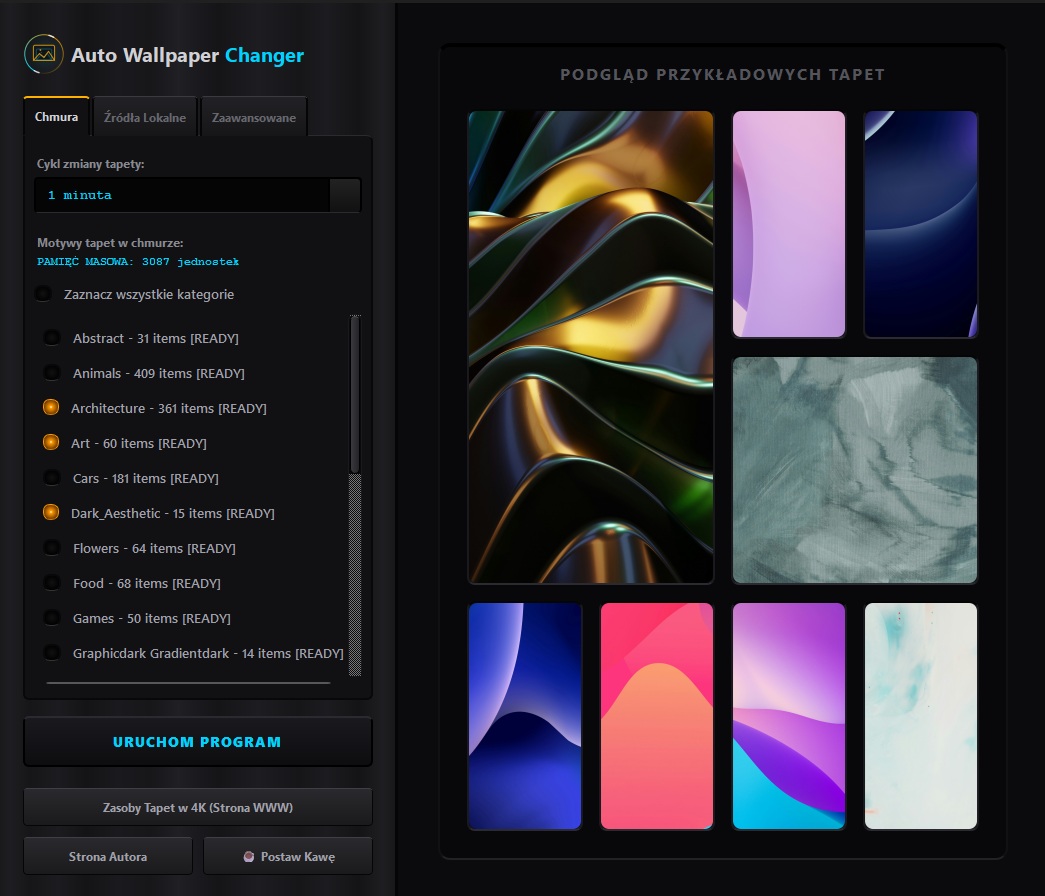Click the dropdown arrow next to 1 minuta

click(x=346, y=195)
